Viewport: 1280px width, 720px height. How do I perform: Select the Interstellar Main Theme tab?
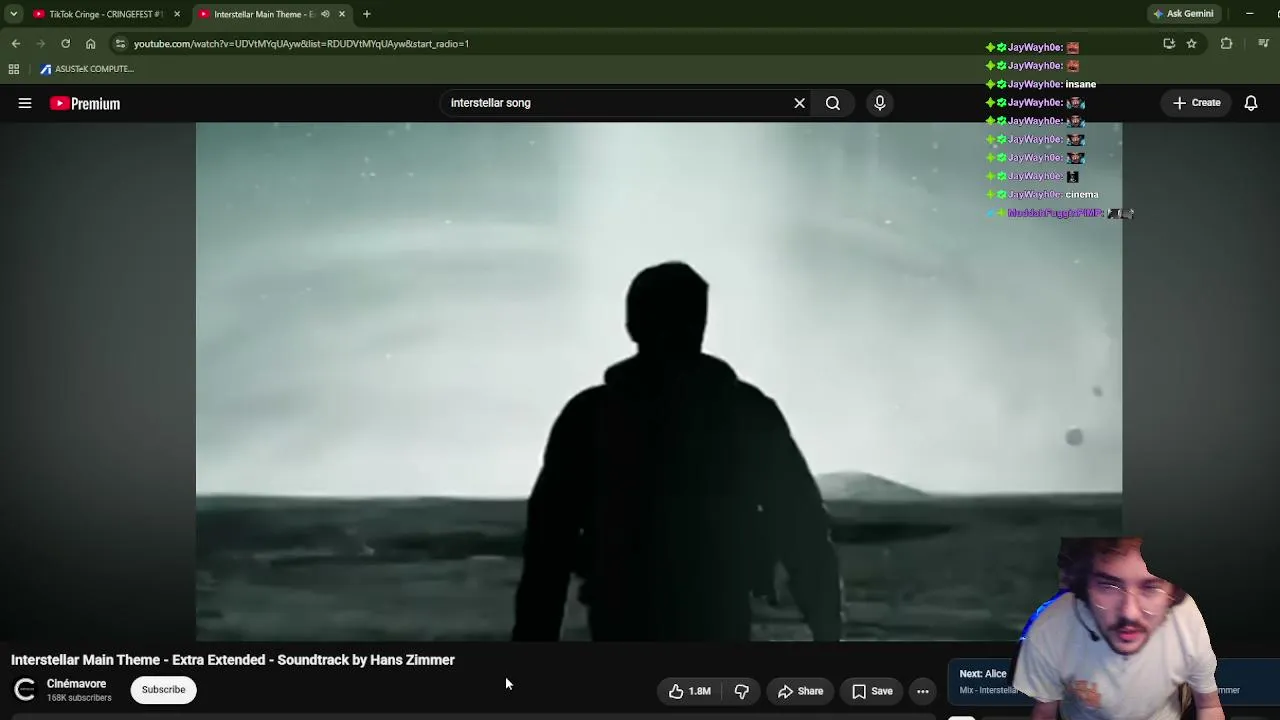pyautogui.click(x=263, y=14)
